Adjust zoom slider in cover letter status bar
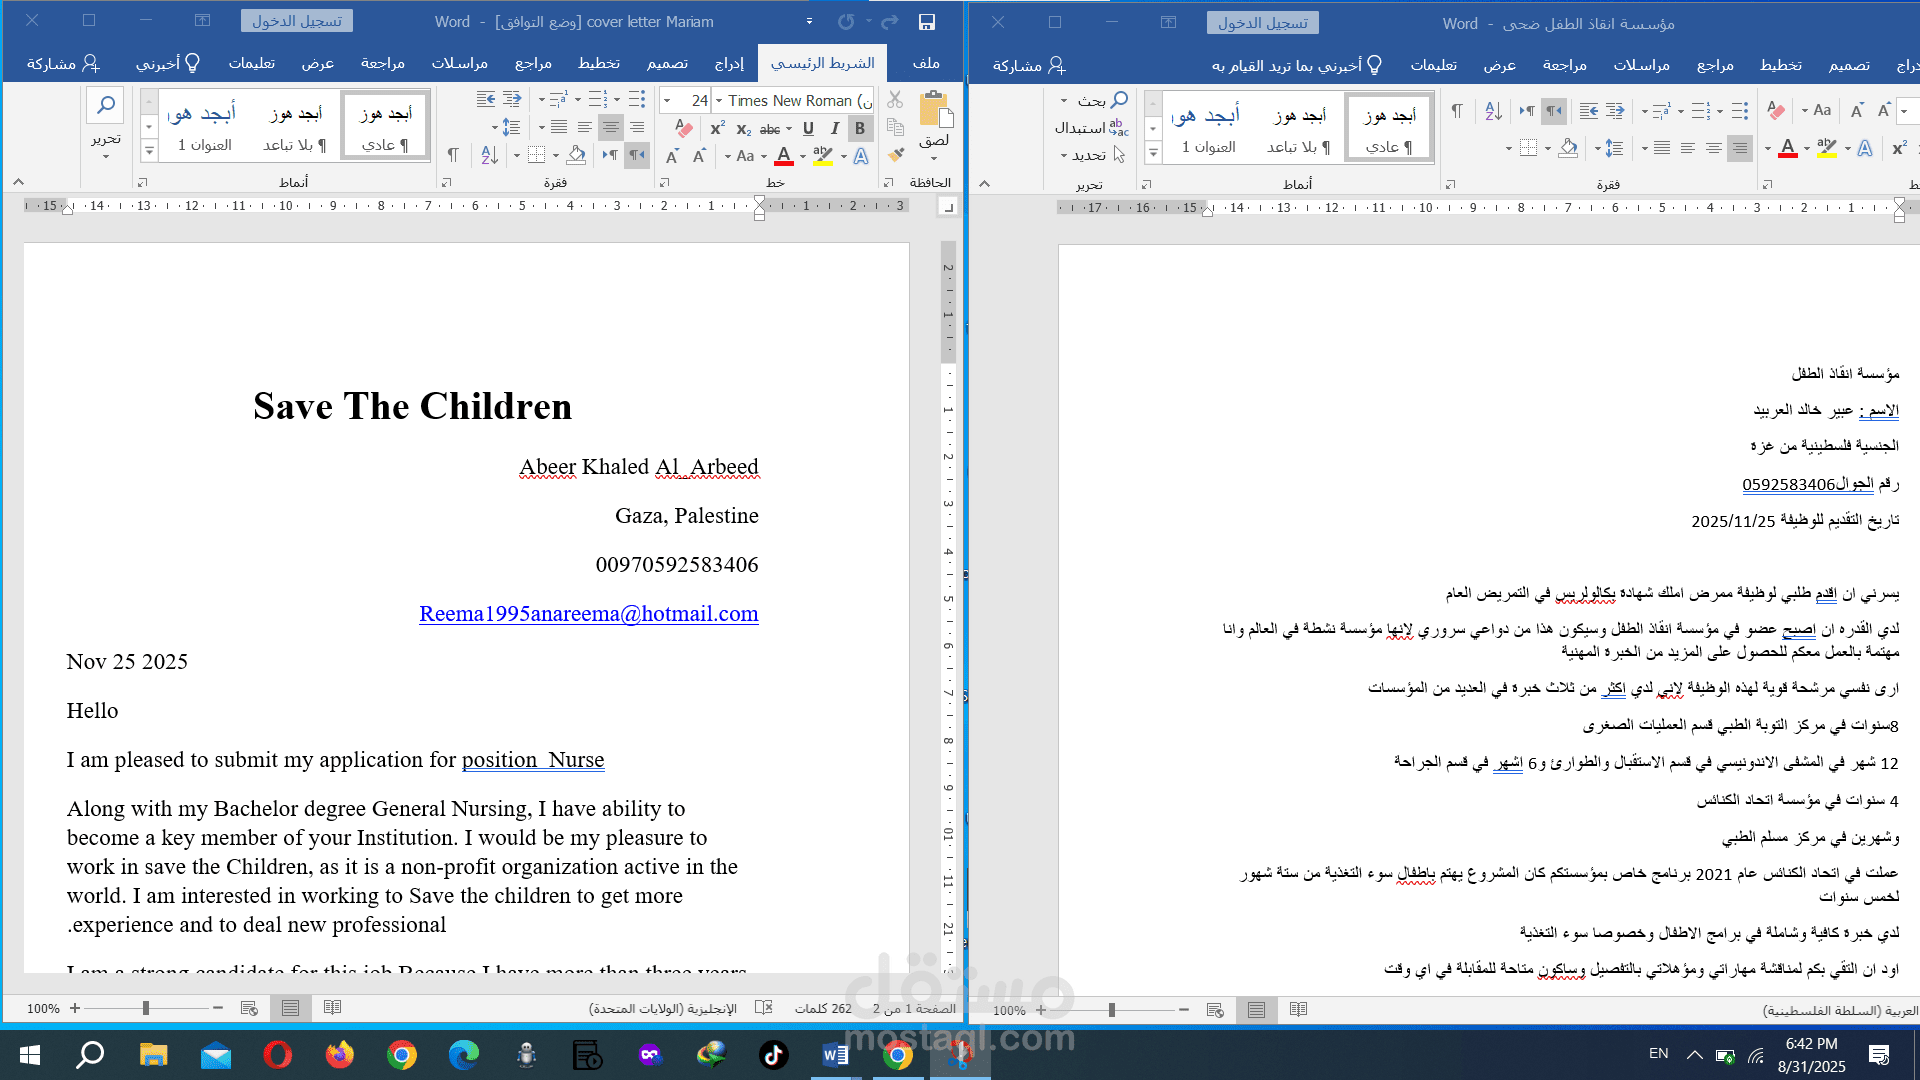 (x=146, y=1008)
